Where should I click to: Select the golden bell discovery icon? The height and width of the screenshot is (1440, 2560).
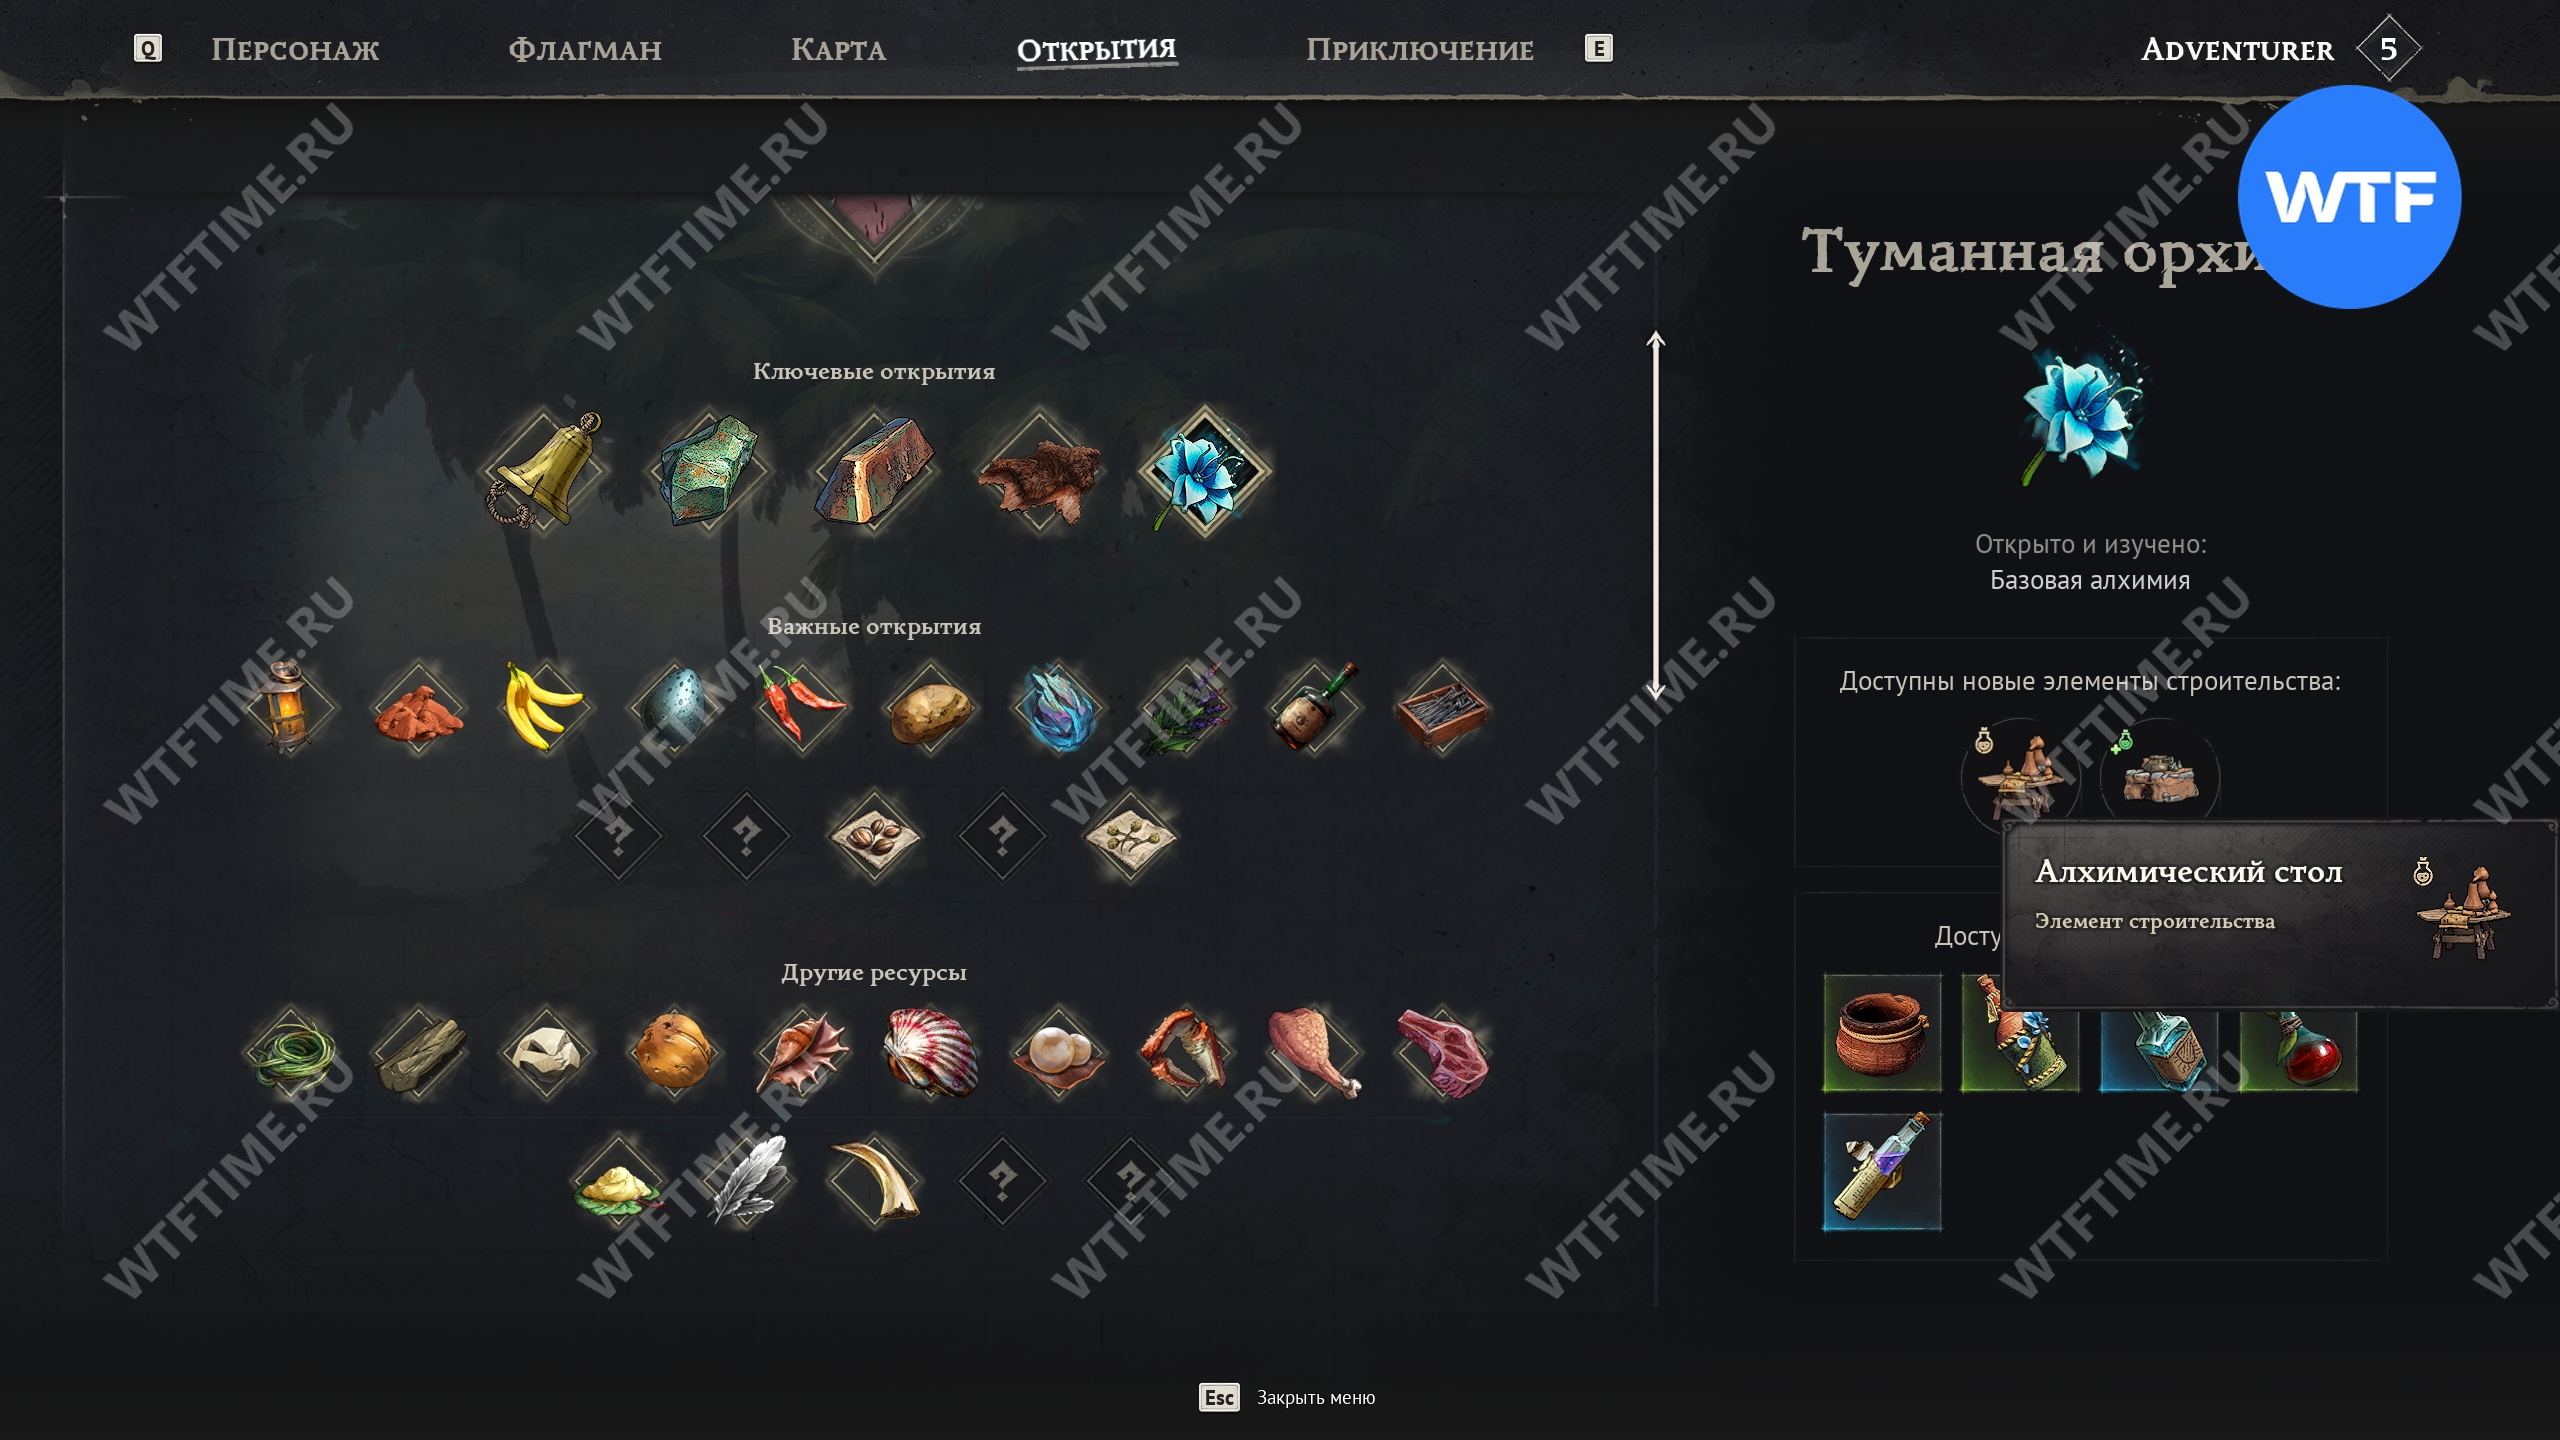(544, 470)
